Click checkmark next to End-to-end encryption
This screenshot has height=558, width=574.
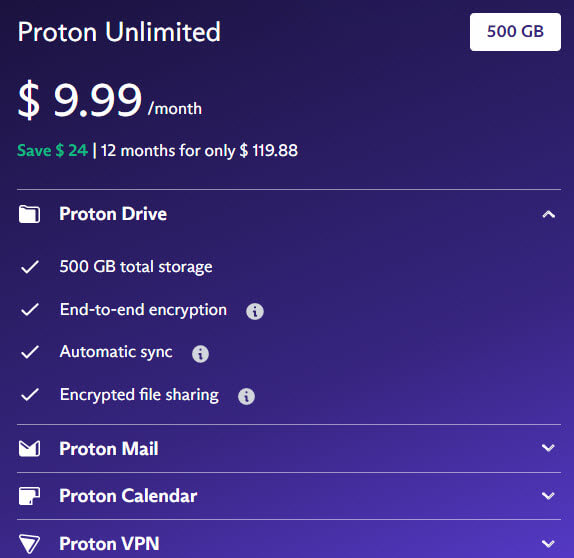point(30,309)
